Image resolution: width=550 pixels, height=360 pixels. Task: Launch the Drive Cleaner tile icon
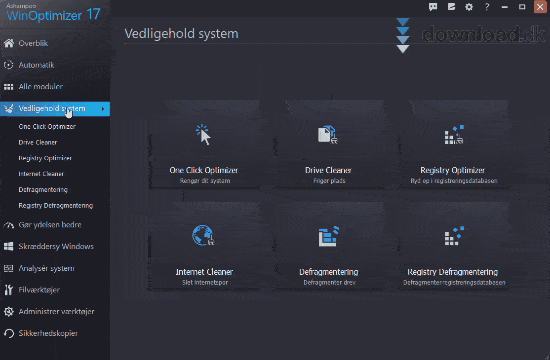click(x=328, y=135)
